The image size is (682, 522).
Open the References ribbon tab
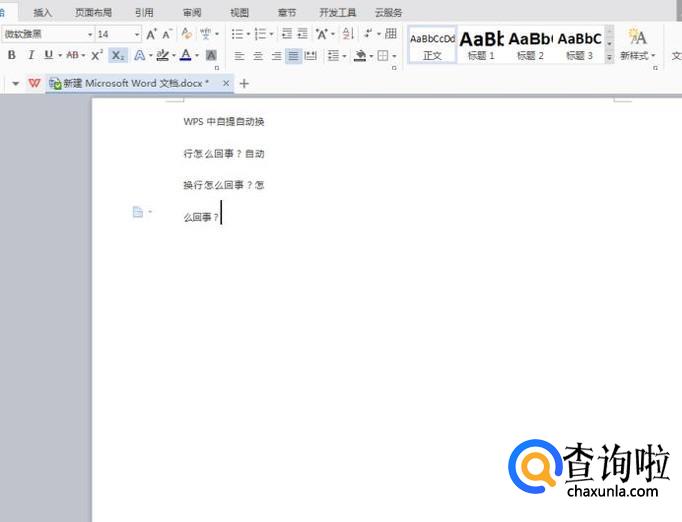[x=144, y=13]
